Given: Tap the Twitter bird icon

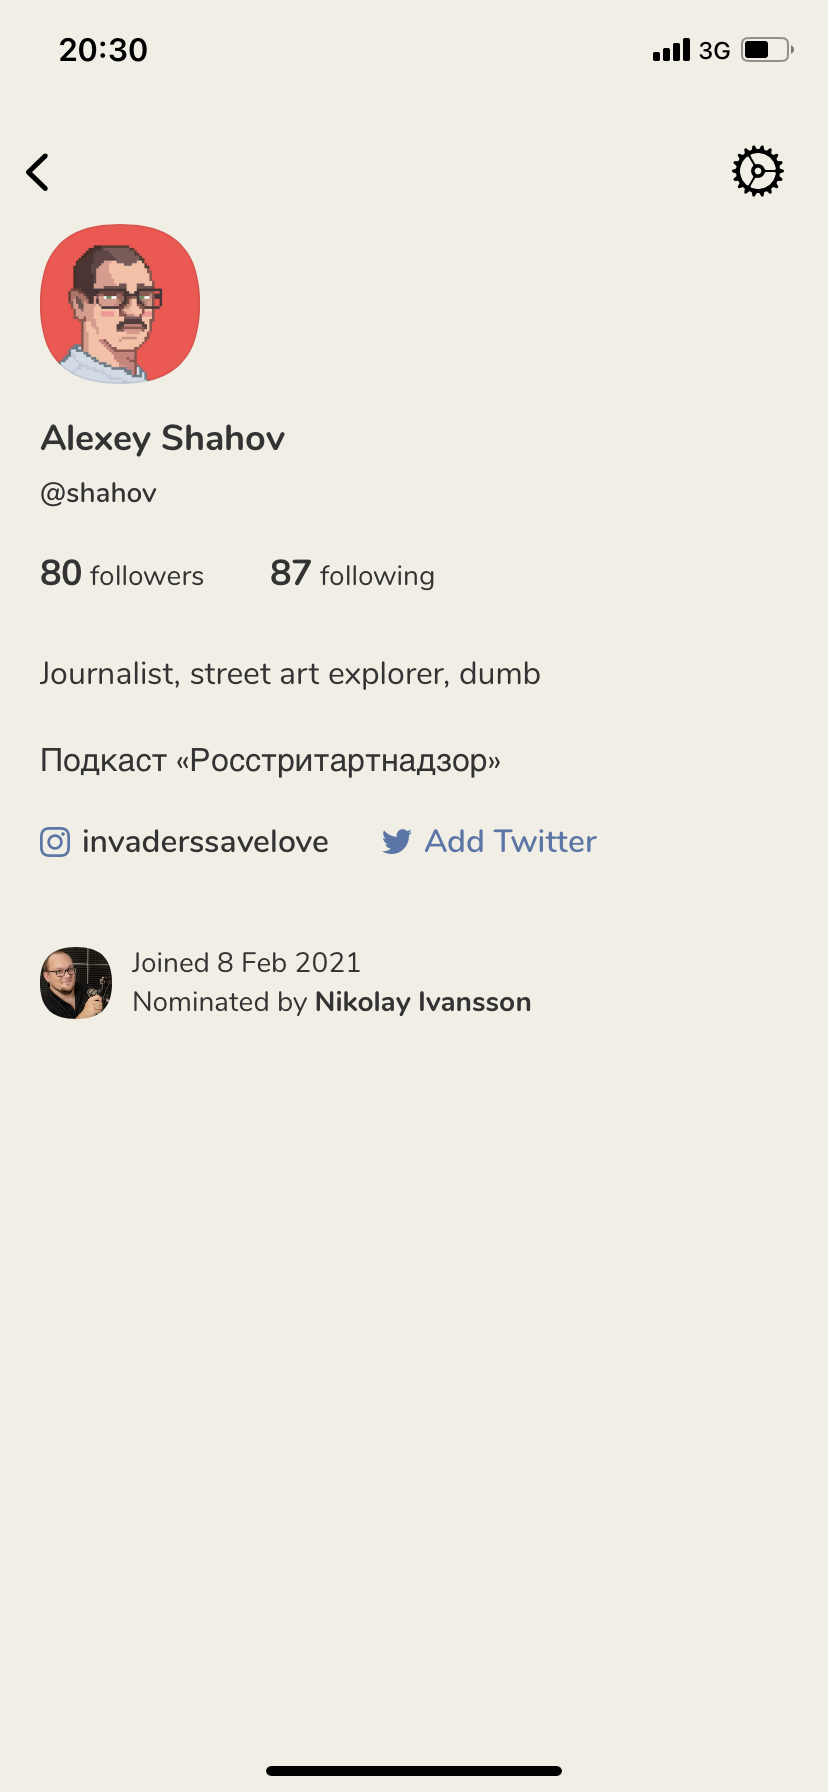Looking at the screenshot, I should click(x=396, y=842).
